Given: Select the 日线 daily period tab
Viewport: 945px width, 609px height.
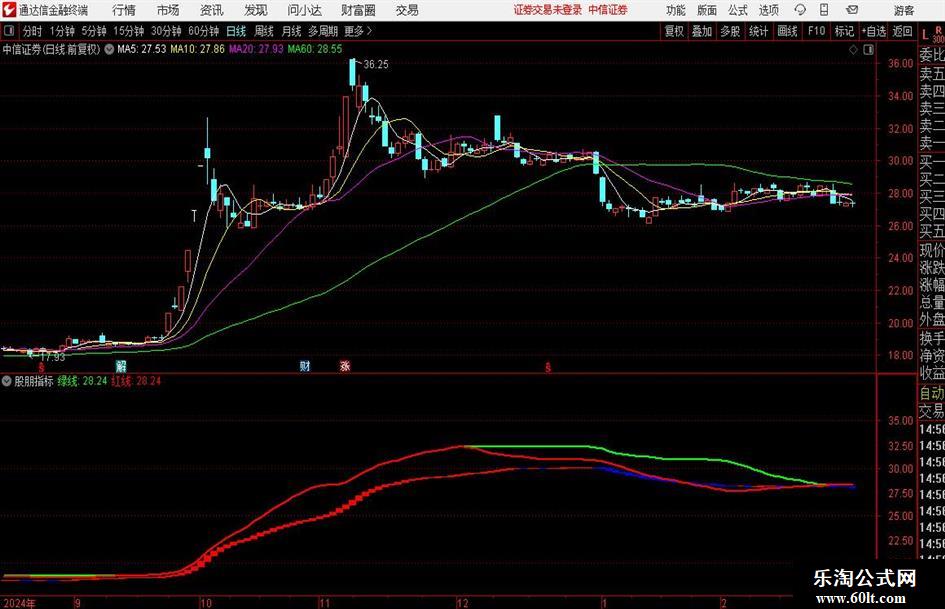Looking at the screenshot, I should pos(236,31).
